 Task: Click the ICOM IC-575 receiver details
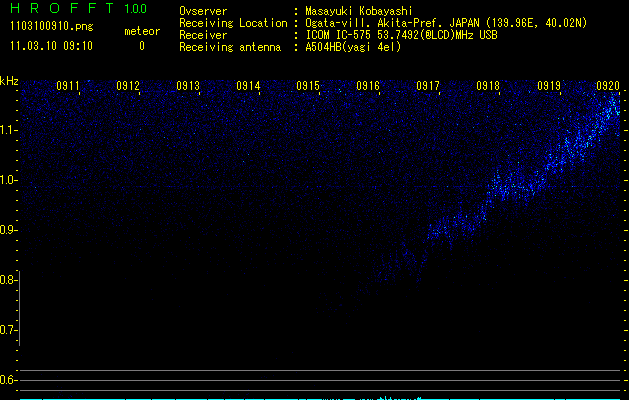click(x=402, y=35)
